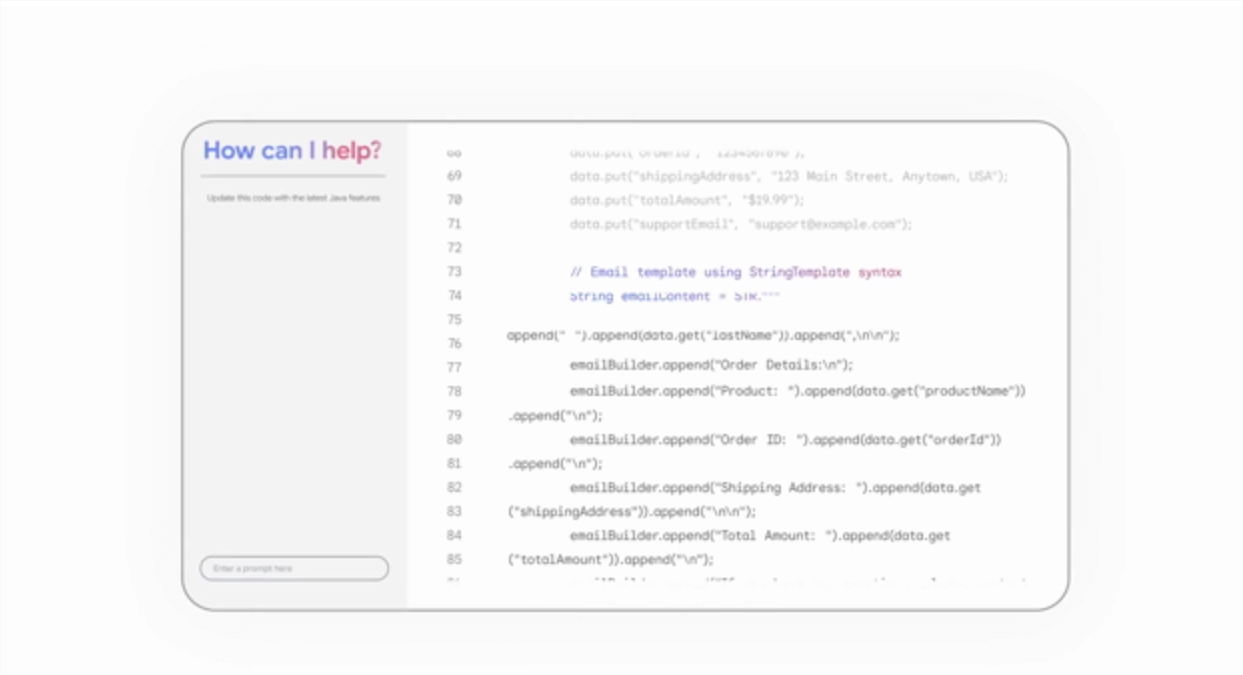Click the 'String emailContent' code line
The image size is (1243, 675).
pos(674,296)
